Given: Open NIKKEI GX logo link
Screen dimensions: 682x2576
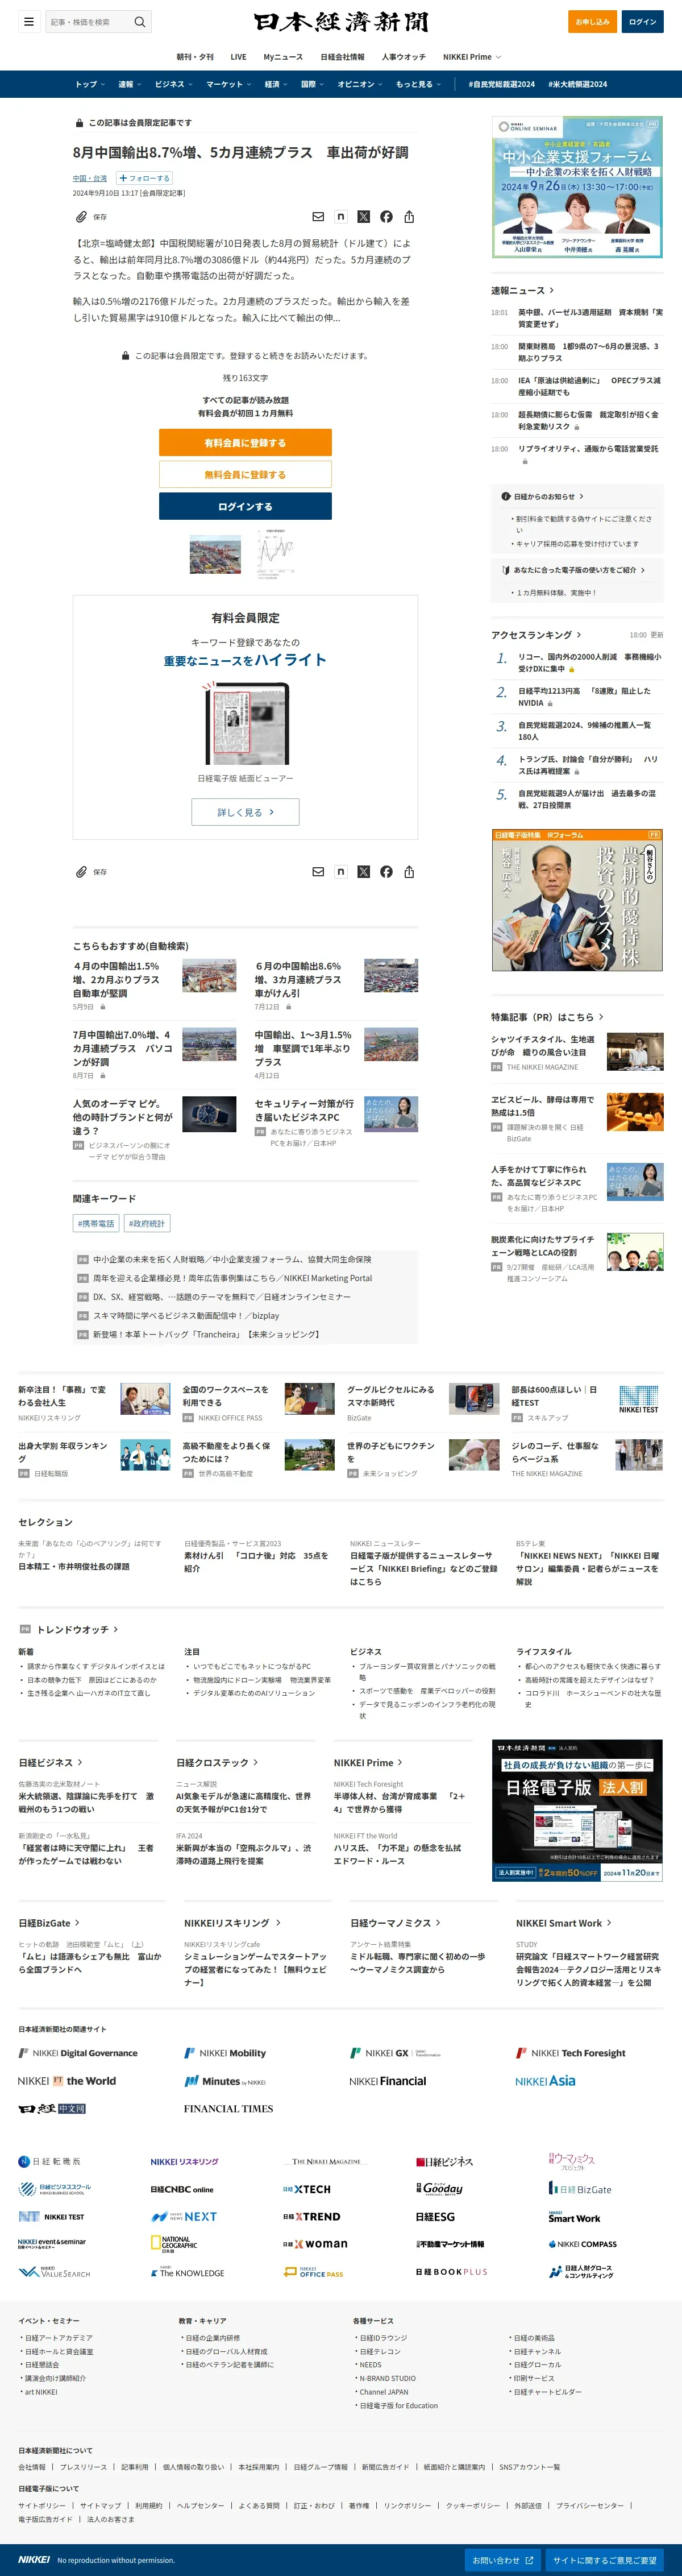Looking at the screenshot, I should click(x=394, y=2053).
